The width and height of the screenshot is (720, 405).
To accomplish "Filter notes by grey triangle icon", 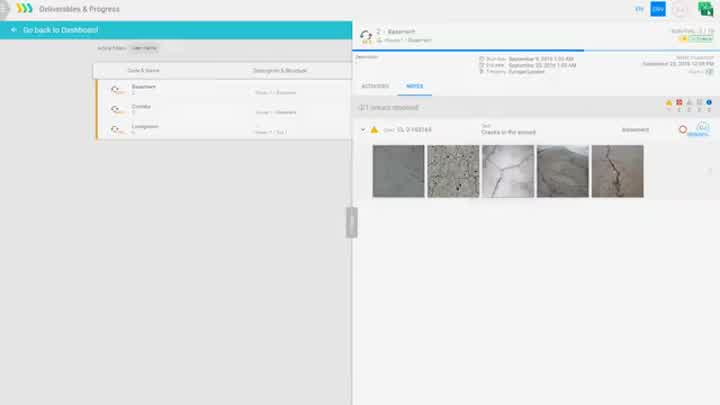I will coord(689,103).
